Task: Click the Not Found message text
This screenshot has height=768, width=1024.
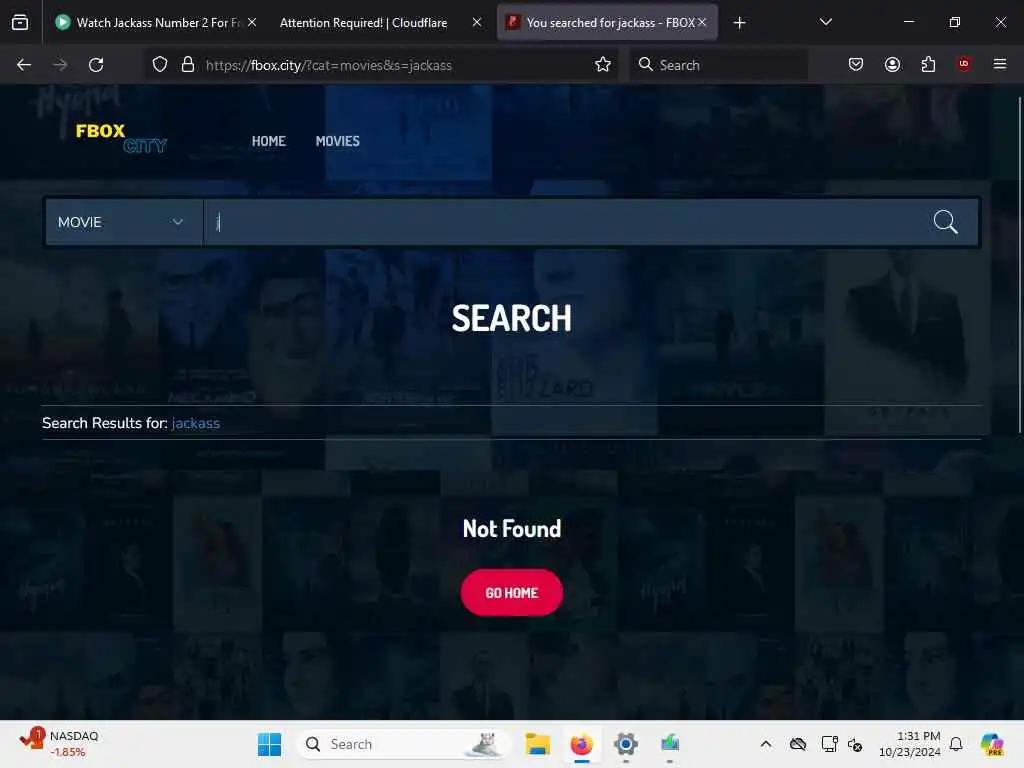Action: [511, 528]
